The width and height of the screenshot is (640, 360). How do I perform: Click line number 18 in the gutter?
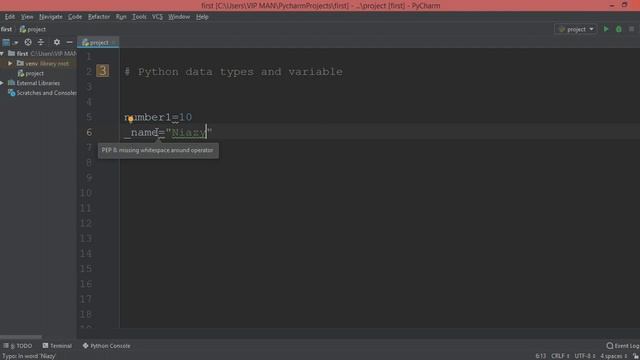pos(86,314)
